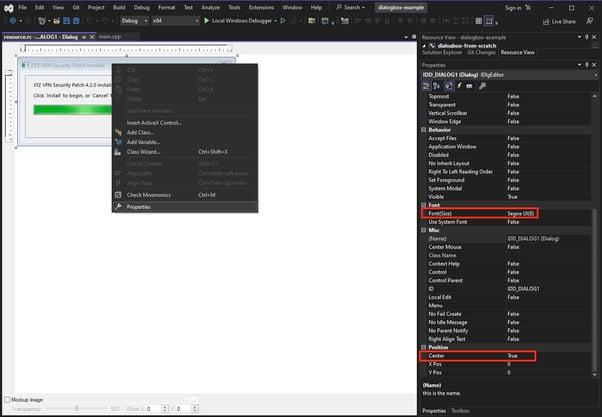602x417 pixels.
Task: Switch to the main.cpp tab
Action: [x=112, y=36]
